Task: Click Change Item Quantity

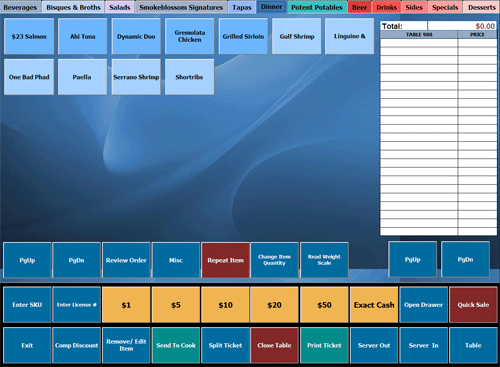Action: click(274, 260)
